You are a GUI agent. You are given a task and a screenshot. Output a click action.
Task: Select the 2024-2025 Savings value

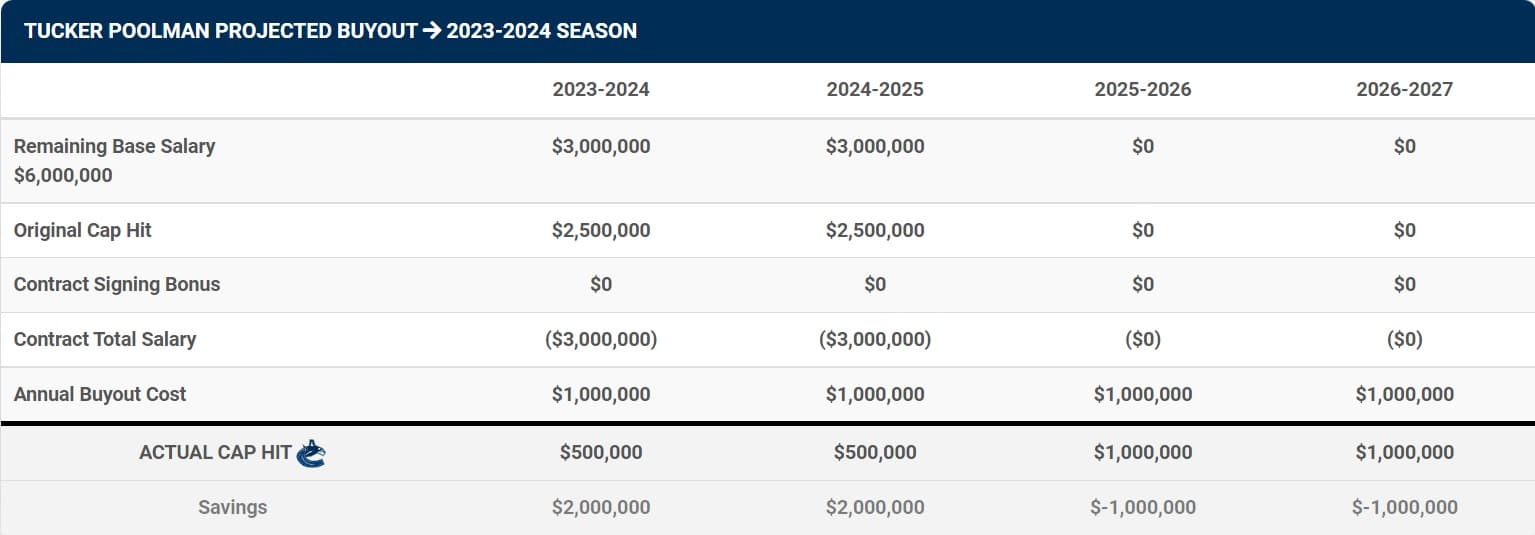(875, 507)
